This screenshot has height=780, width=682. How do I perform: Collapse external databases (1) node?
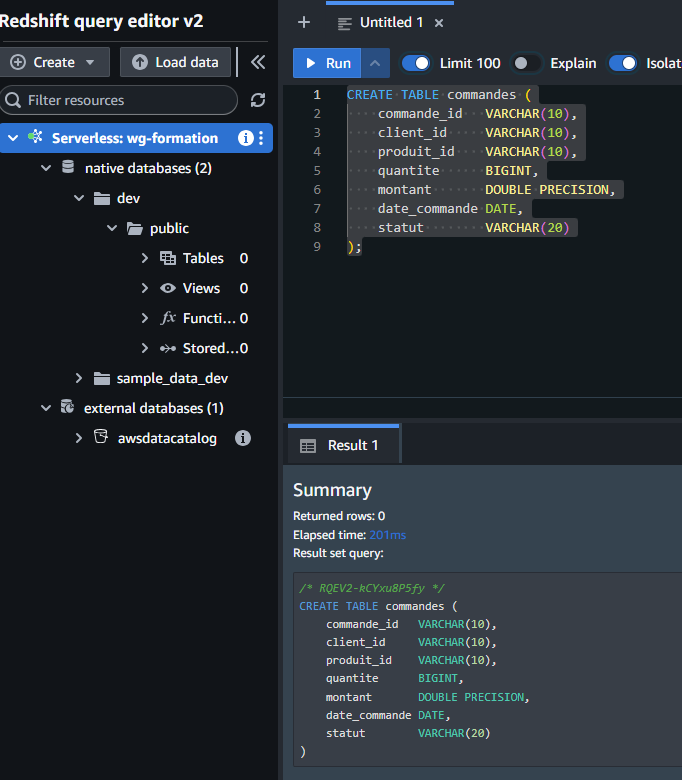tap(46, 408)
